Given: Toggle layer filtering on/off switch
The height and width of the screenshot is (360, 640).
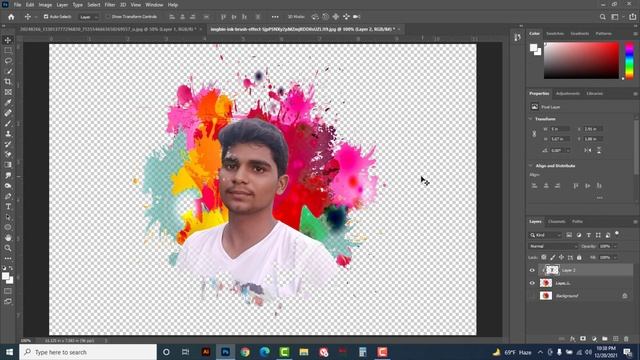Looking at the screenshot, I should click(617, 234).
